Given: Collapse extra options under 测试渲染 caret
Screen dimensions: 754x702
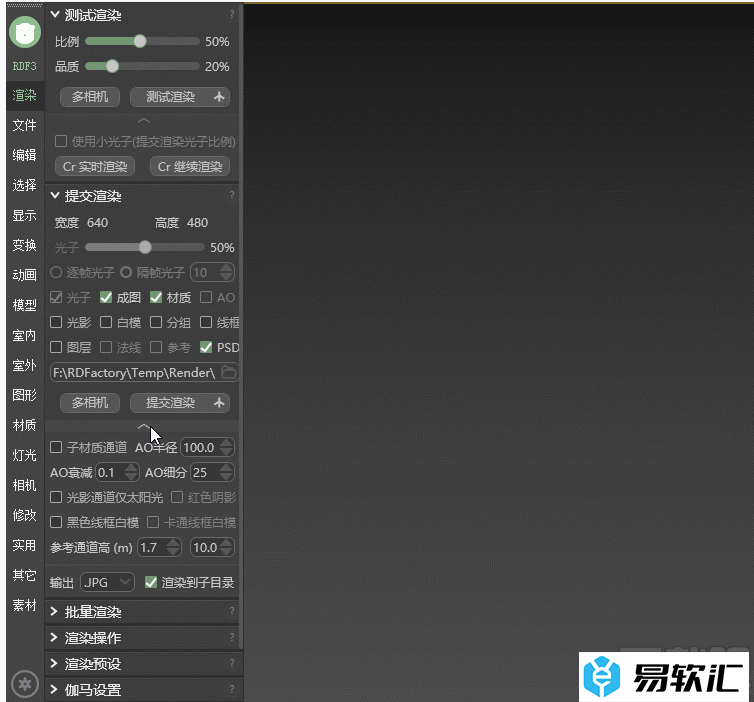Looking at the screenshot, I should coord(144,120).
